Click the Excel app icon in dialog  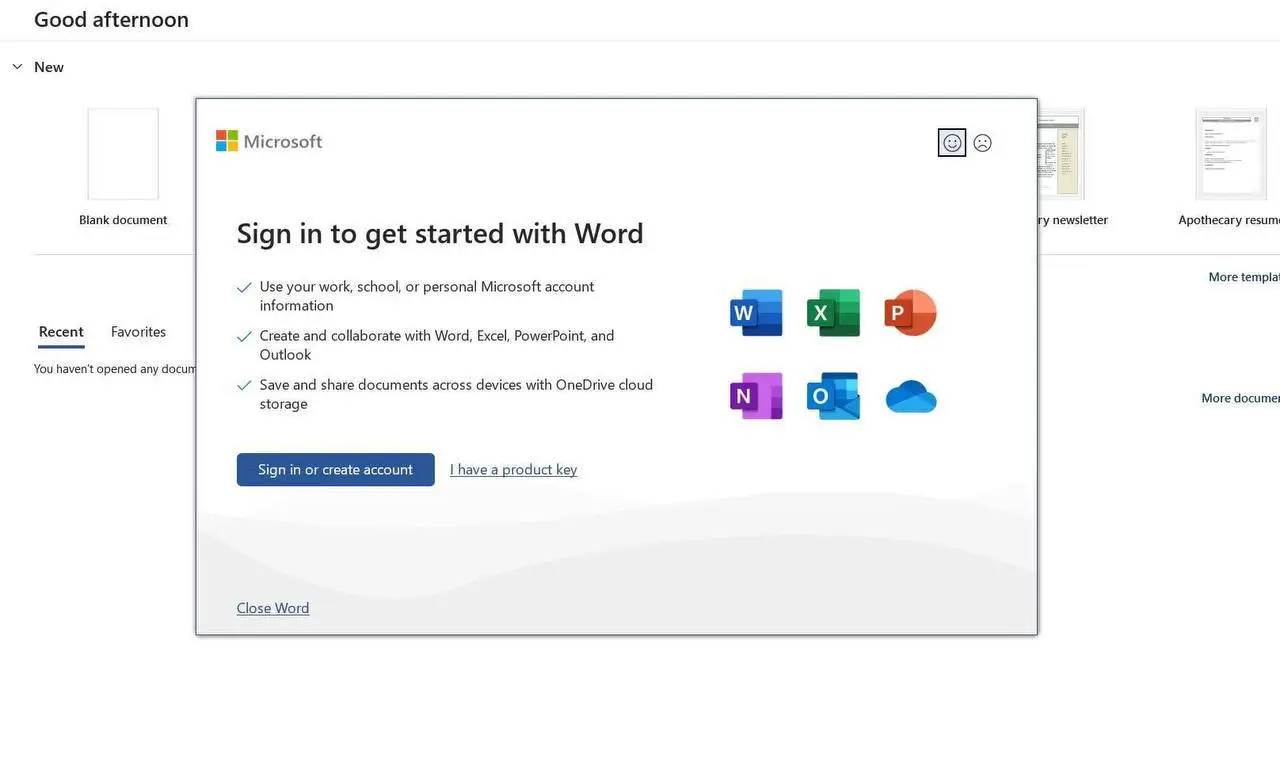[x=833, y=313]
